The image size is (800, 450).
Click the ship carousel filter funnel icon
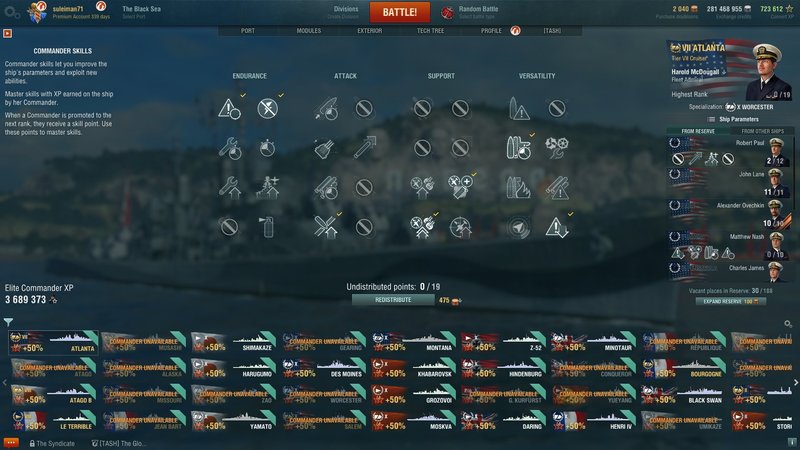(8, 322)
